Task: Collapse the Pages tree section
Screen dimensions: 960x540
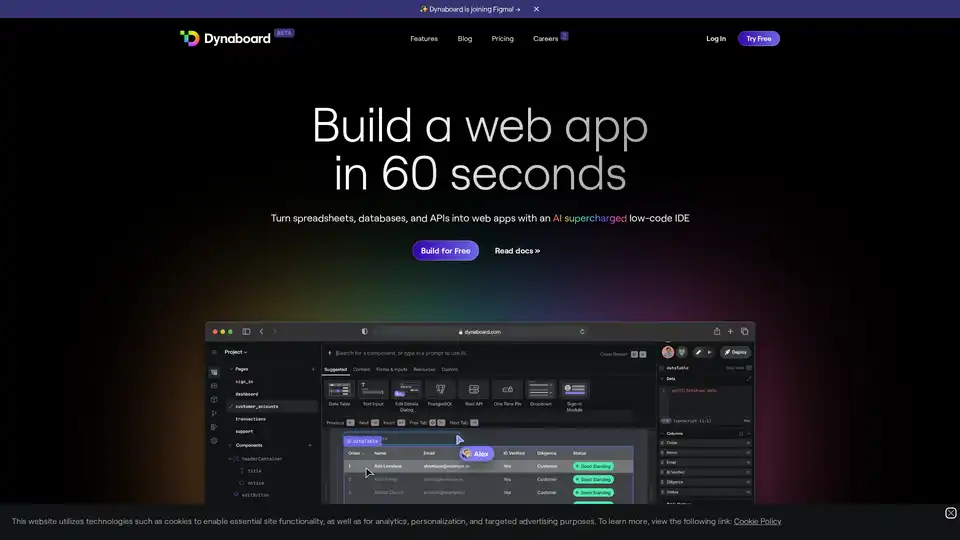Action: pyautogui.click(x=230, y=369)
